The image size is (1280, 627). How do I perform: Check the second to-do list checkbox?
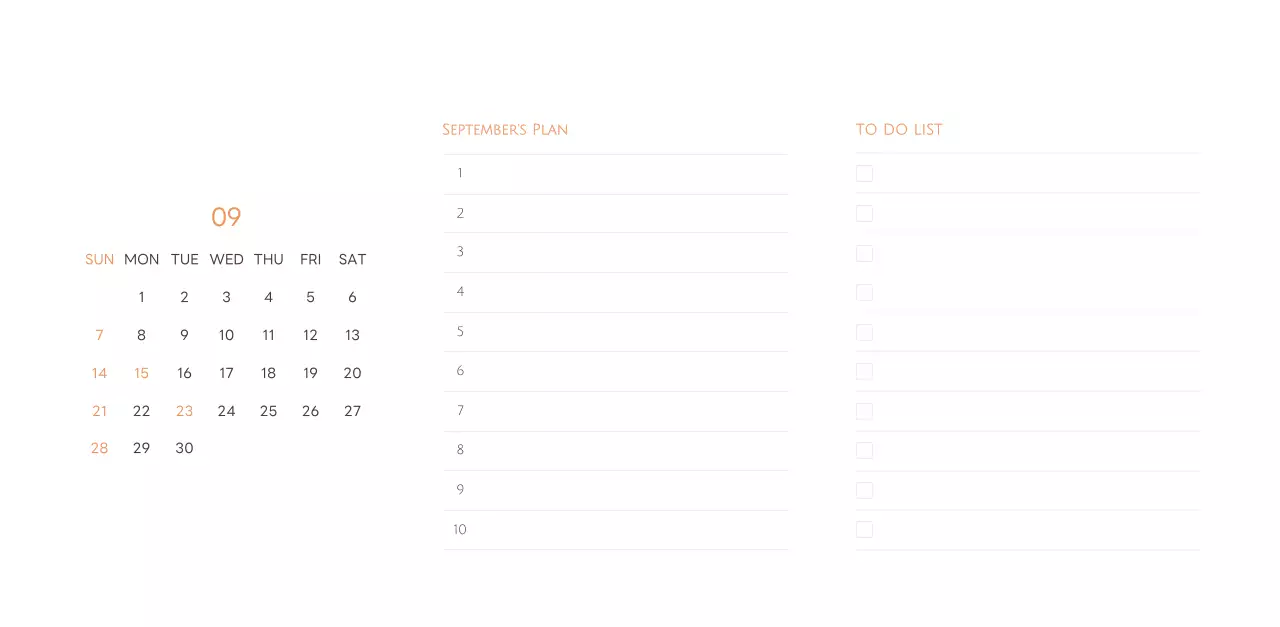coord(864,213)
